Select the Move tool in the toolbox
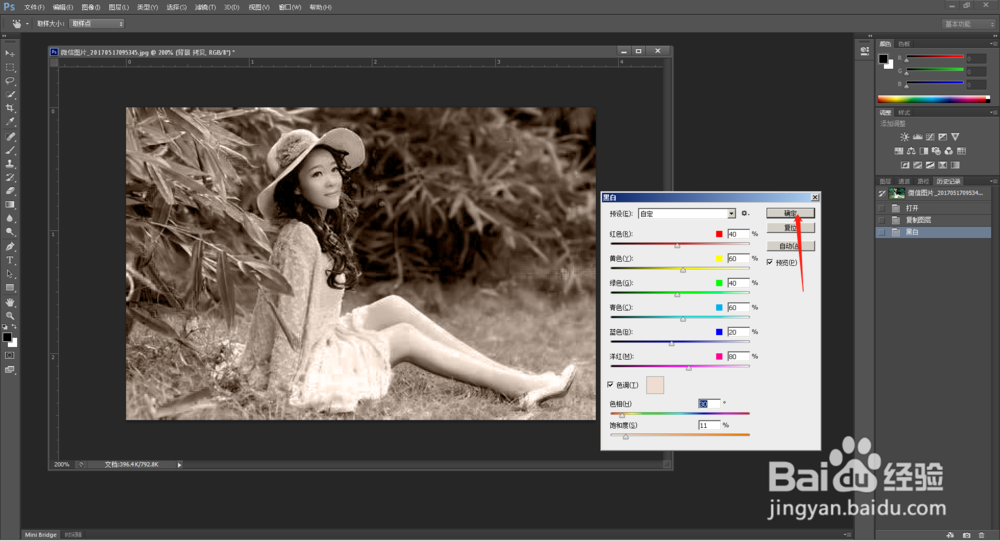This screenshot has width=1000, height=542. (10, 53)
